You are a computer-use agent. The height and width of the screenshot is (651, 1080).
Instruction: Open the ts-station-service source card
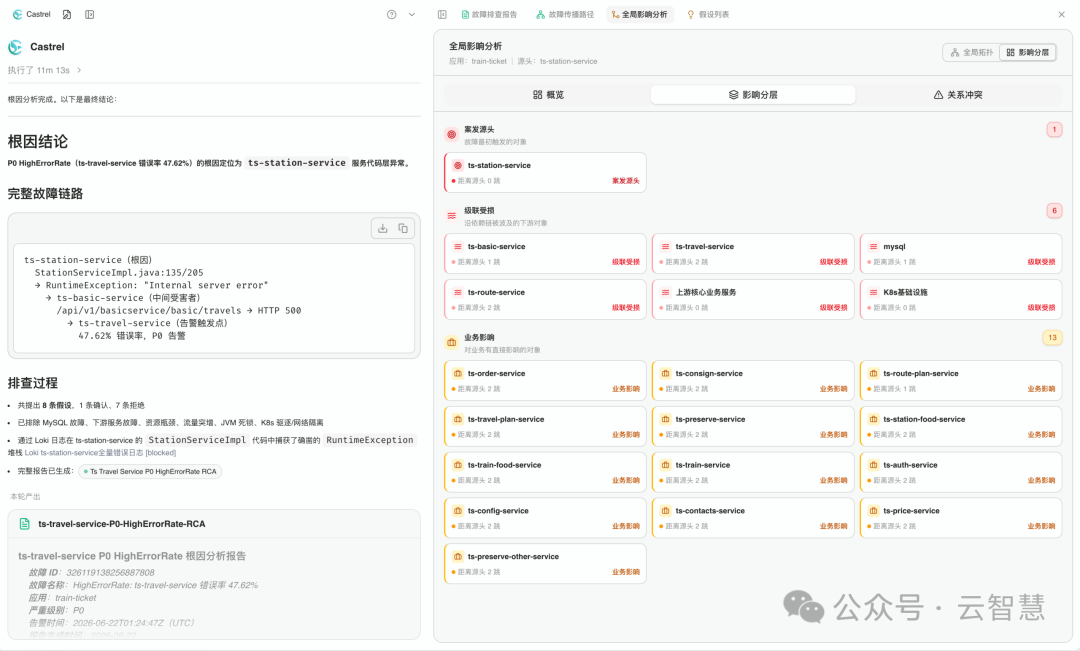546,172
